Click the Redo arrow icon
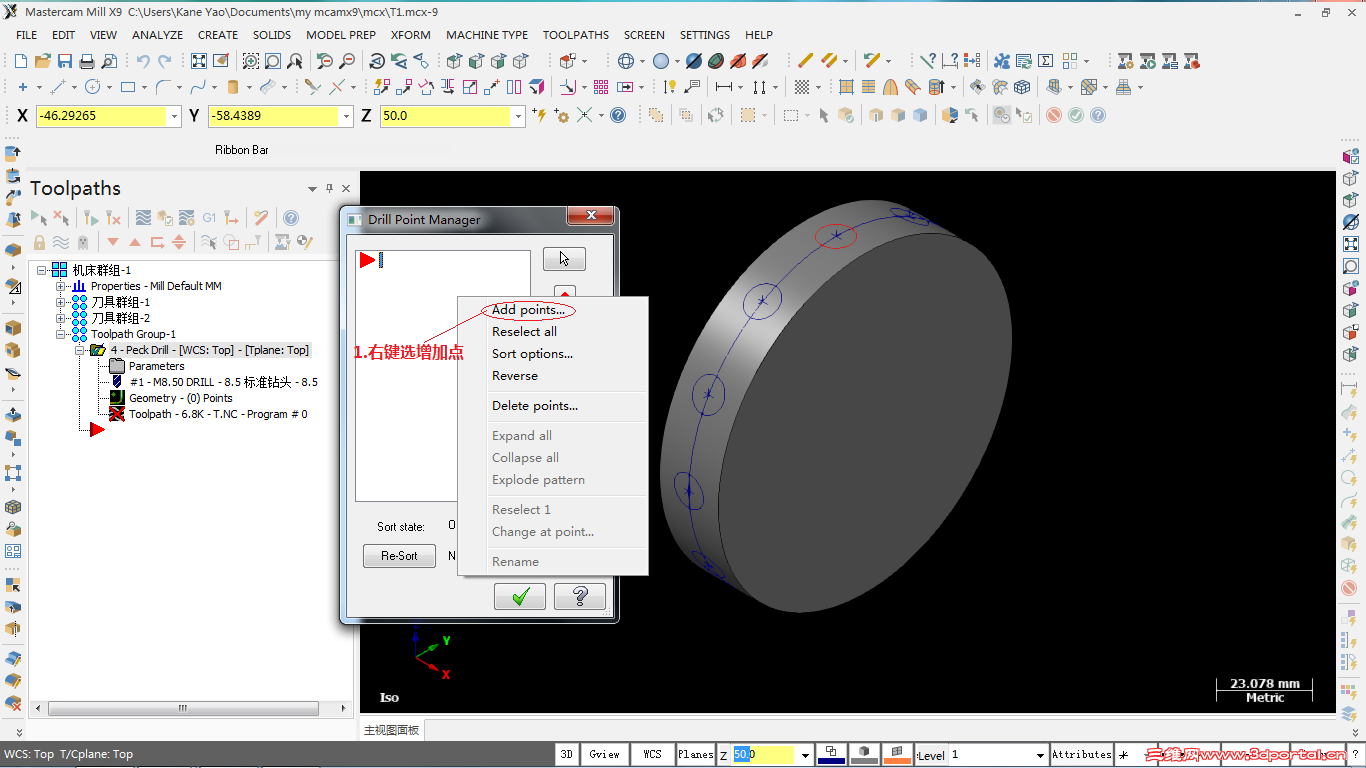 tap(164, 61)
